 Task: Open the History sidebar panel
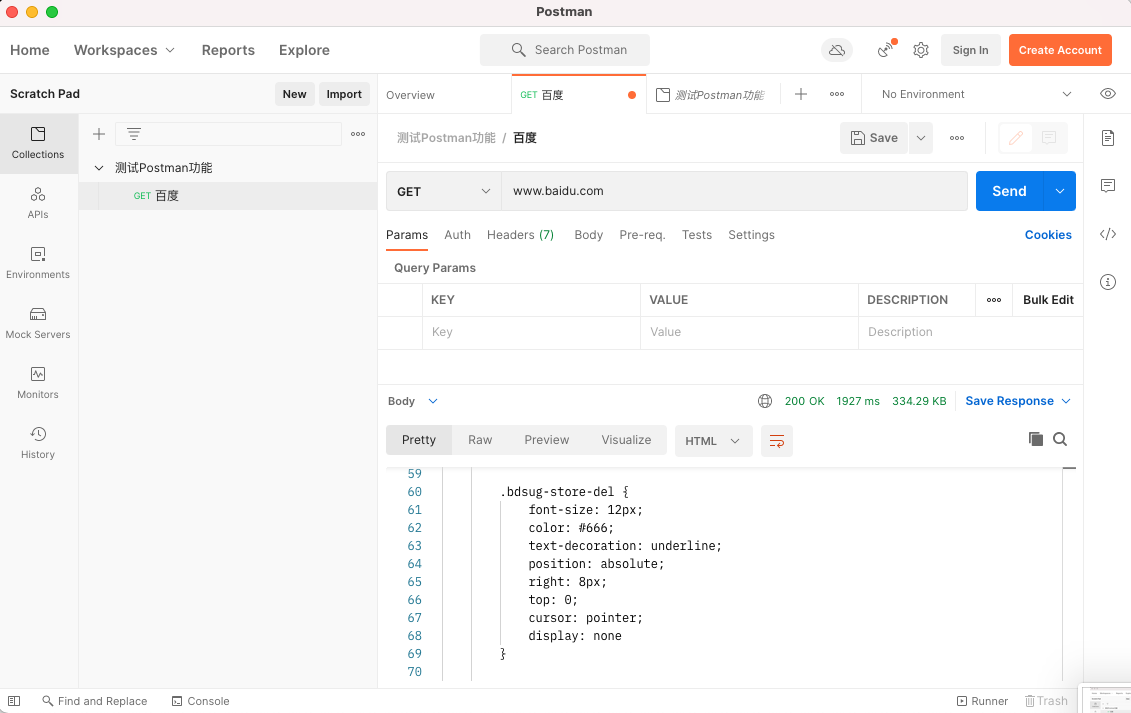click(38, 442)
